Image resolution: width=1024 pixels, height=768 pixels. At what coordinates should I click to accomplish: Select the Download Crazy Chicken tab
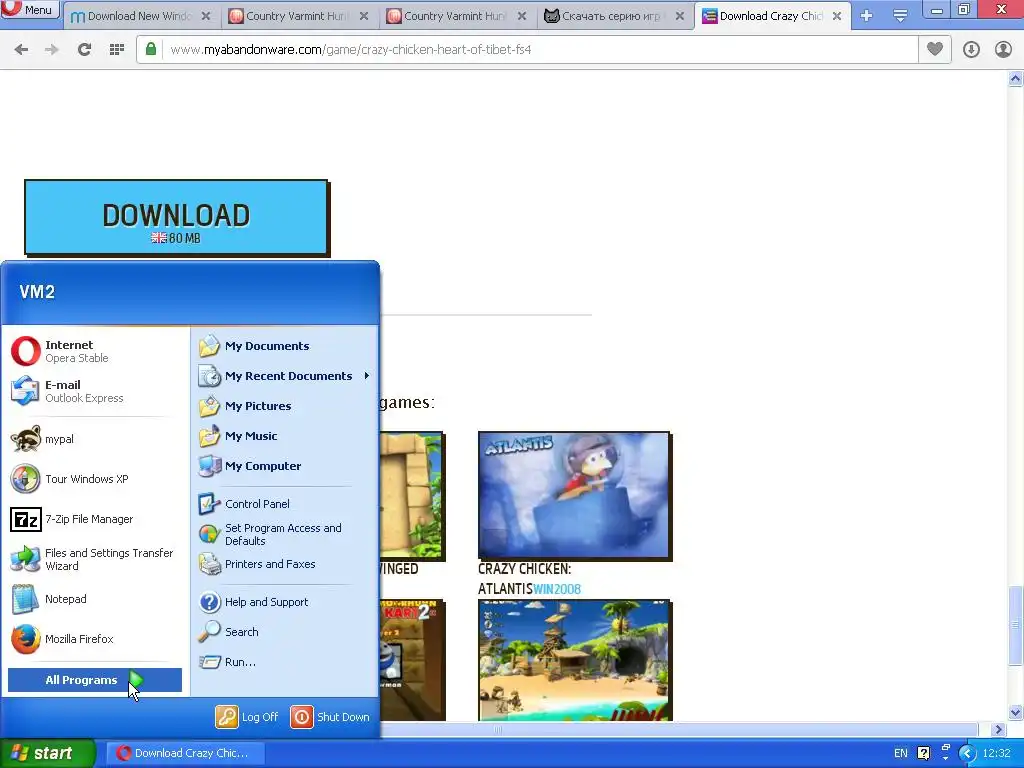[773, 16]
